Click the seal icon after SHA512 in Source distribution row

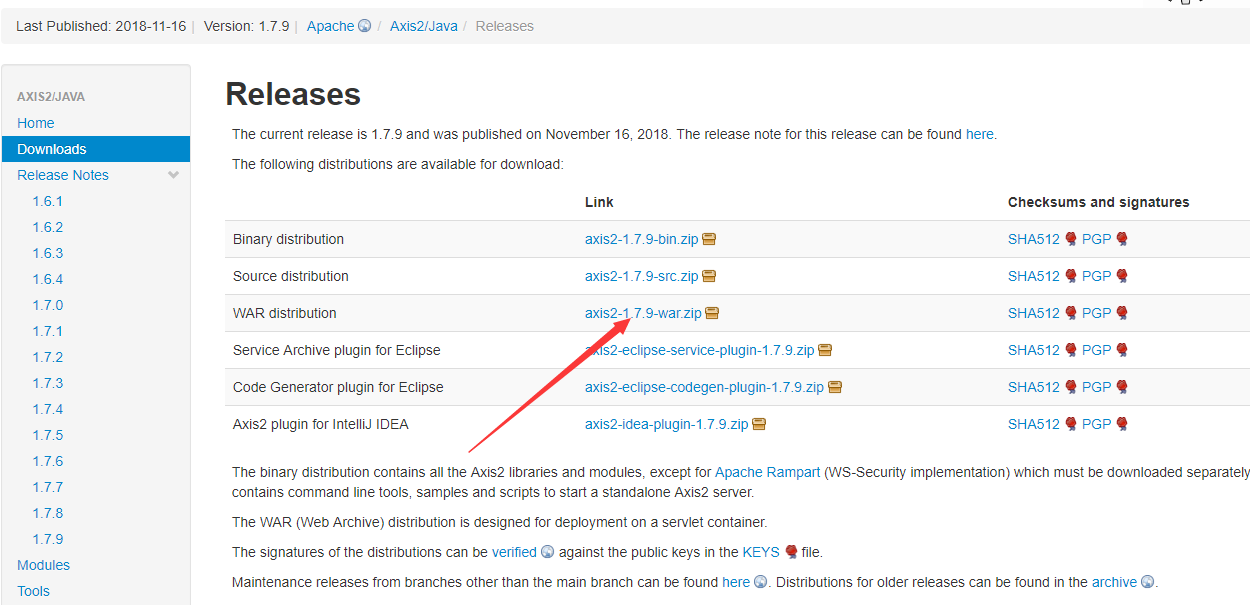(1071, 276)
